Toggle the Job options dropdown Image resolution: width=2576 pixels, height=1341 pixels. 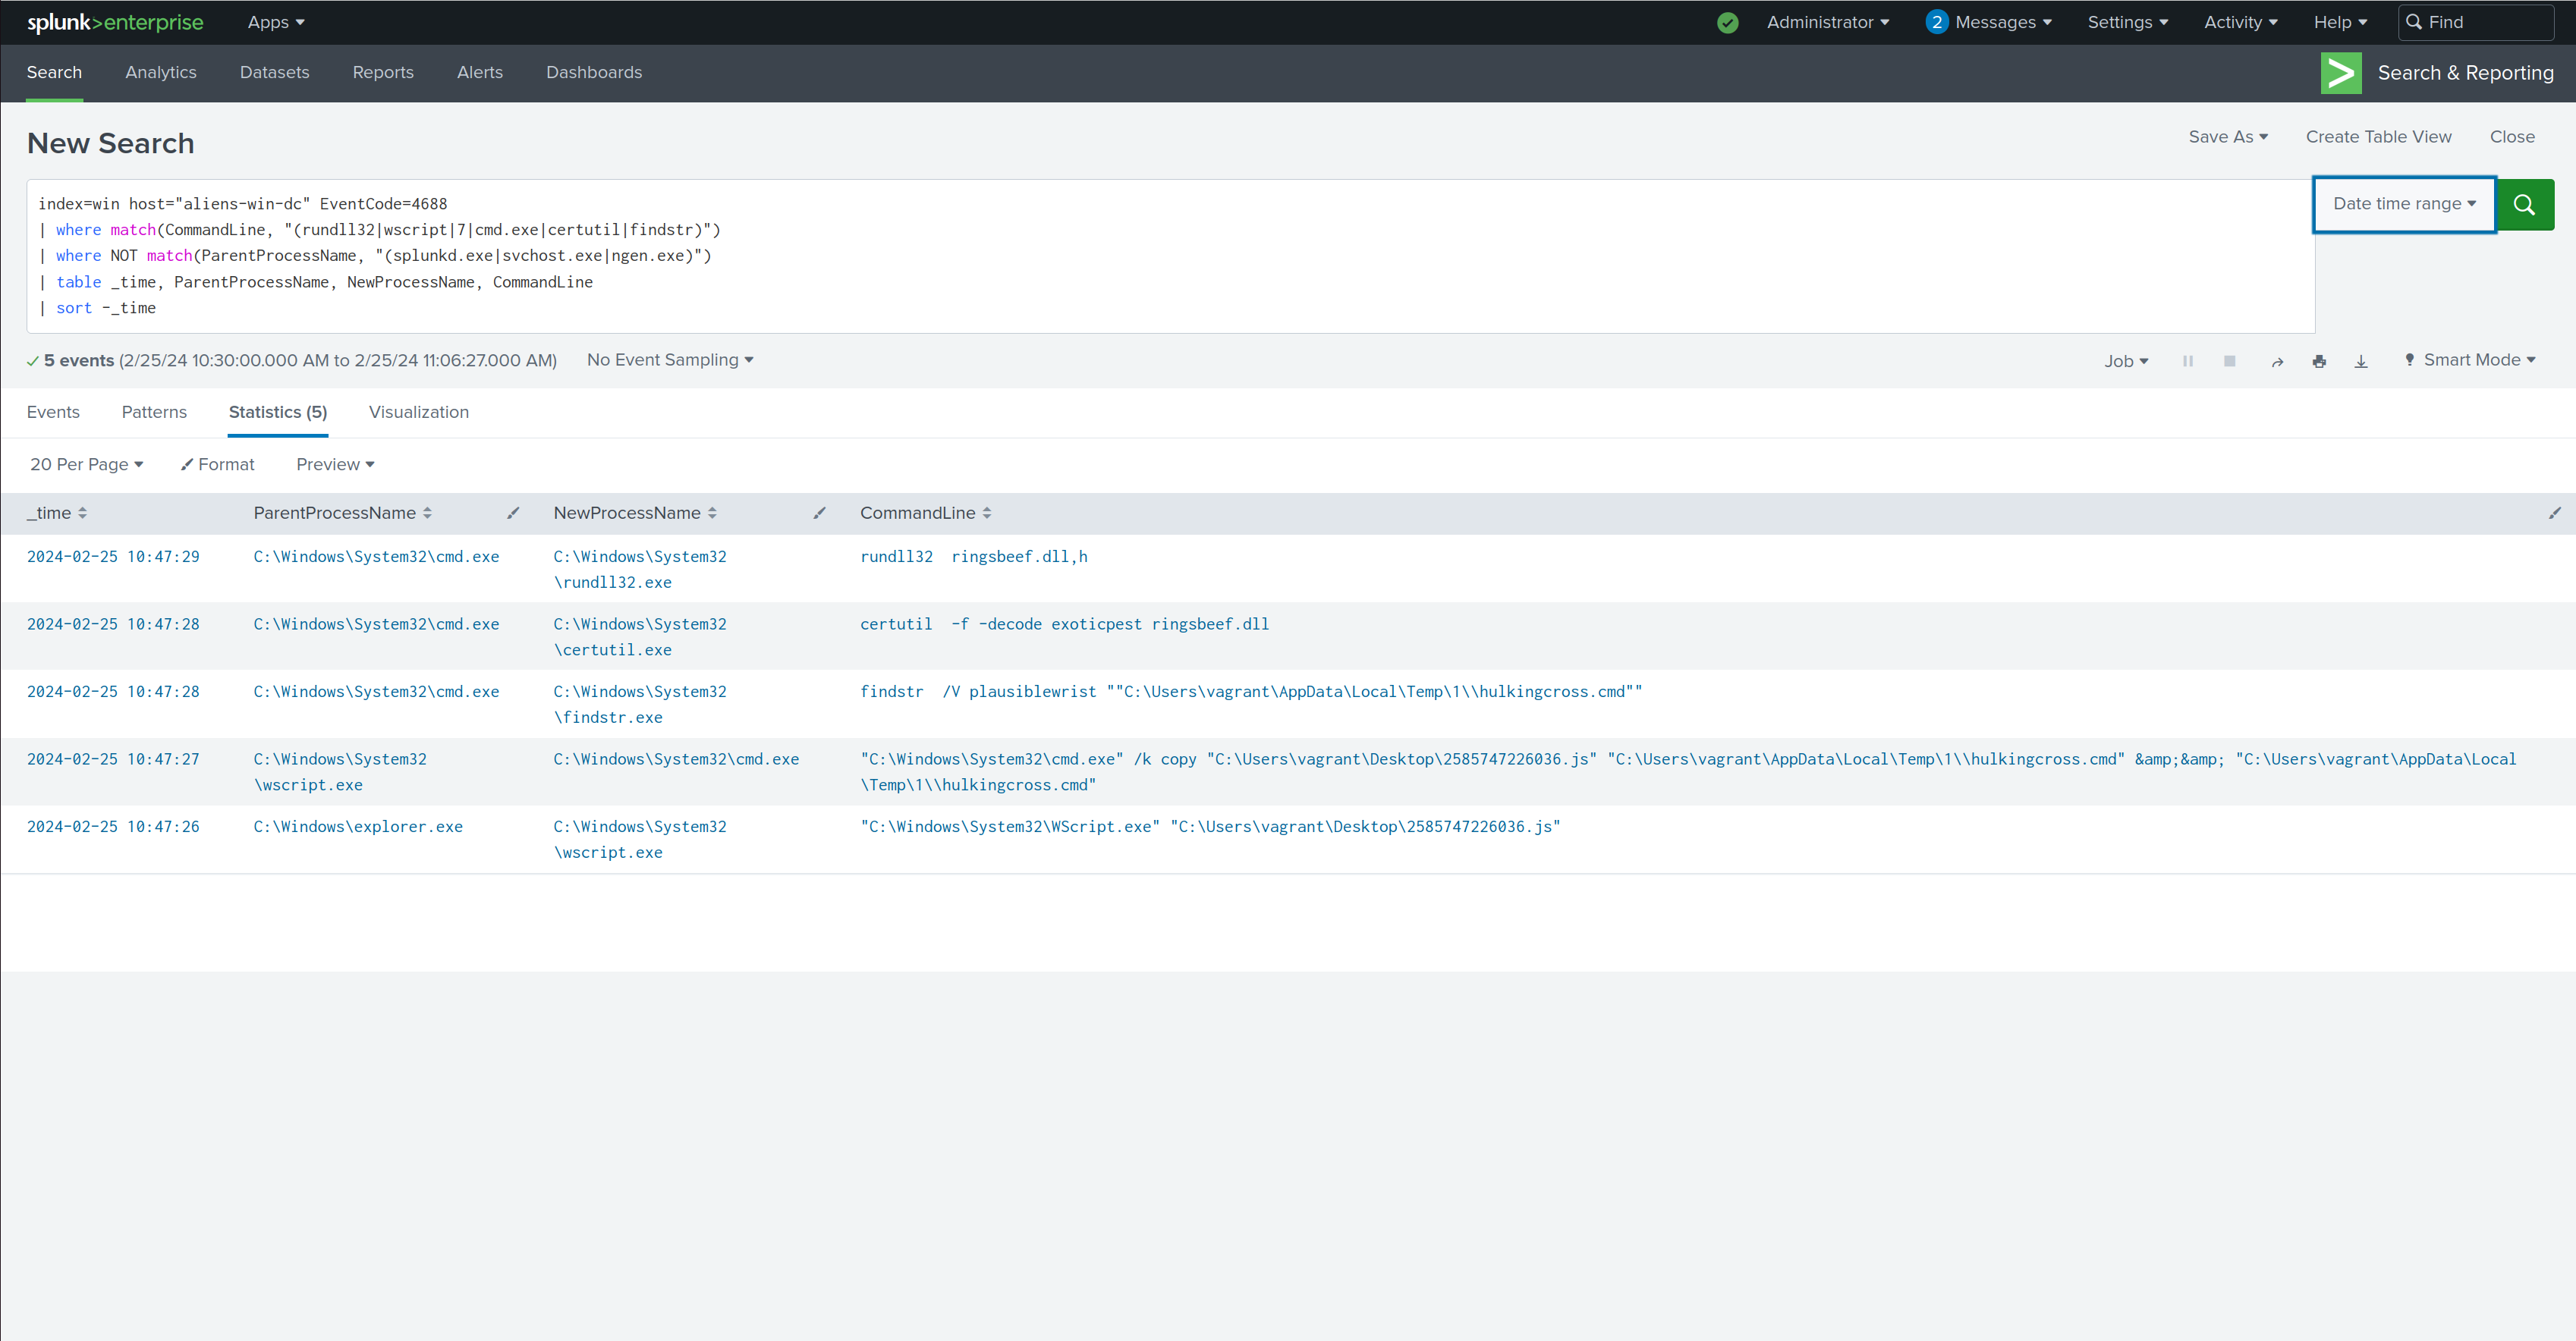[x=2126, y=360]
